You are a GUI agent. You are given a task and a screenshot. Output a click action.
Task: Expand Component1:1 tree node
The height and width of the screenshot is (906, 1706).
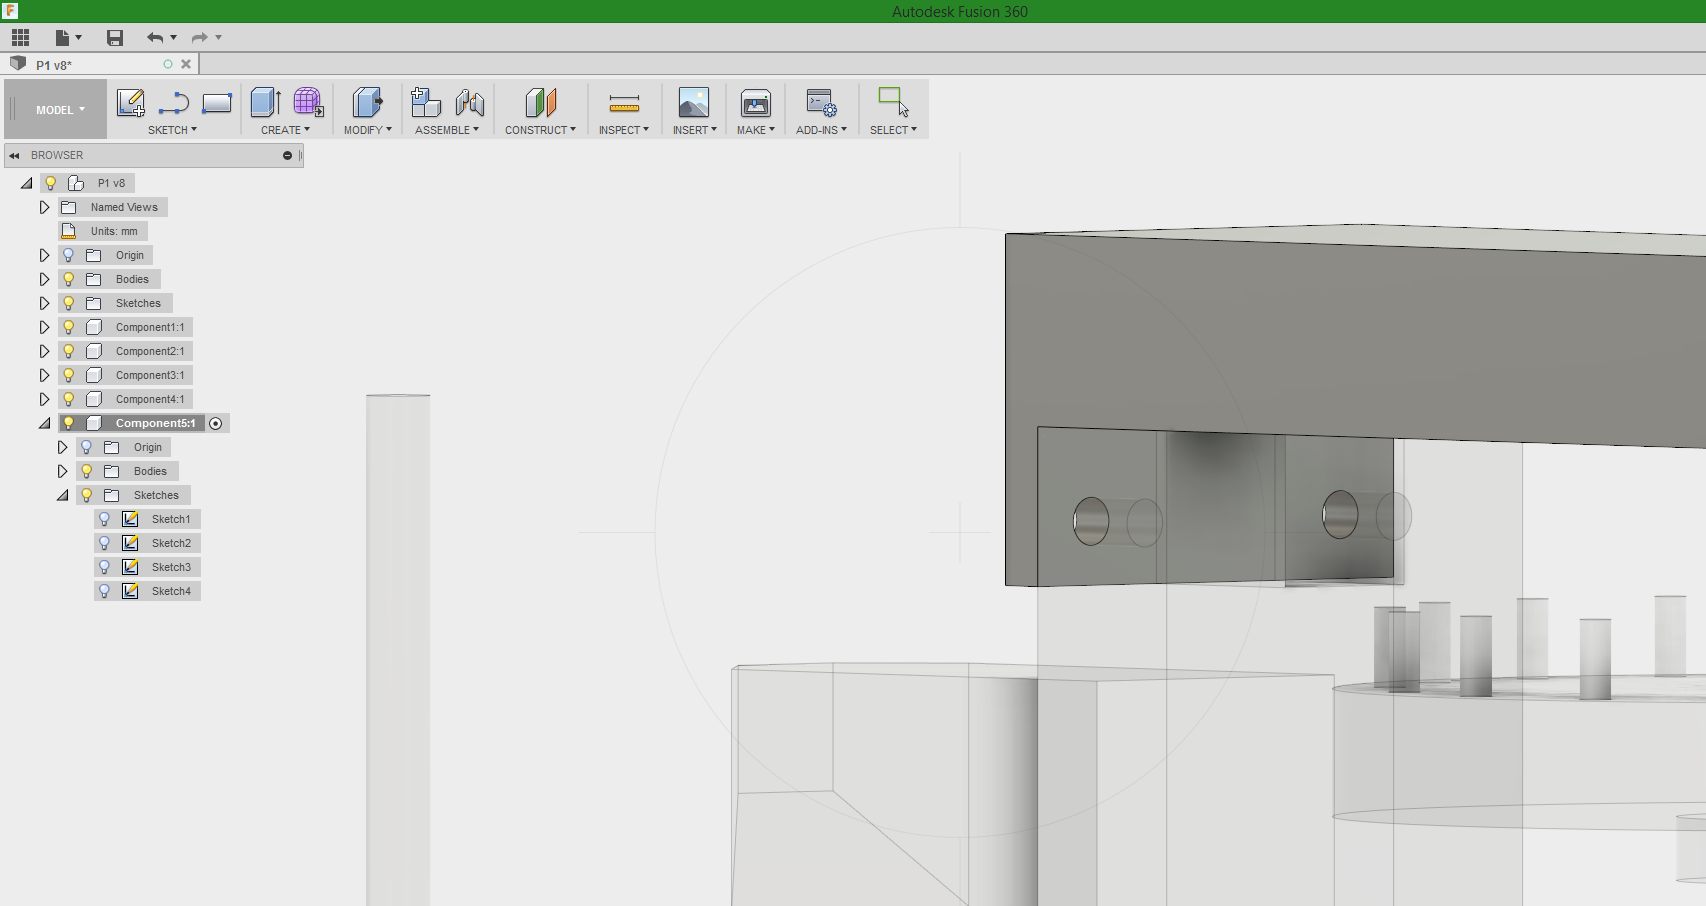[x=44, y=327]
